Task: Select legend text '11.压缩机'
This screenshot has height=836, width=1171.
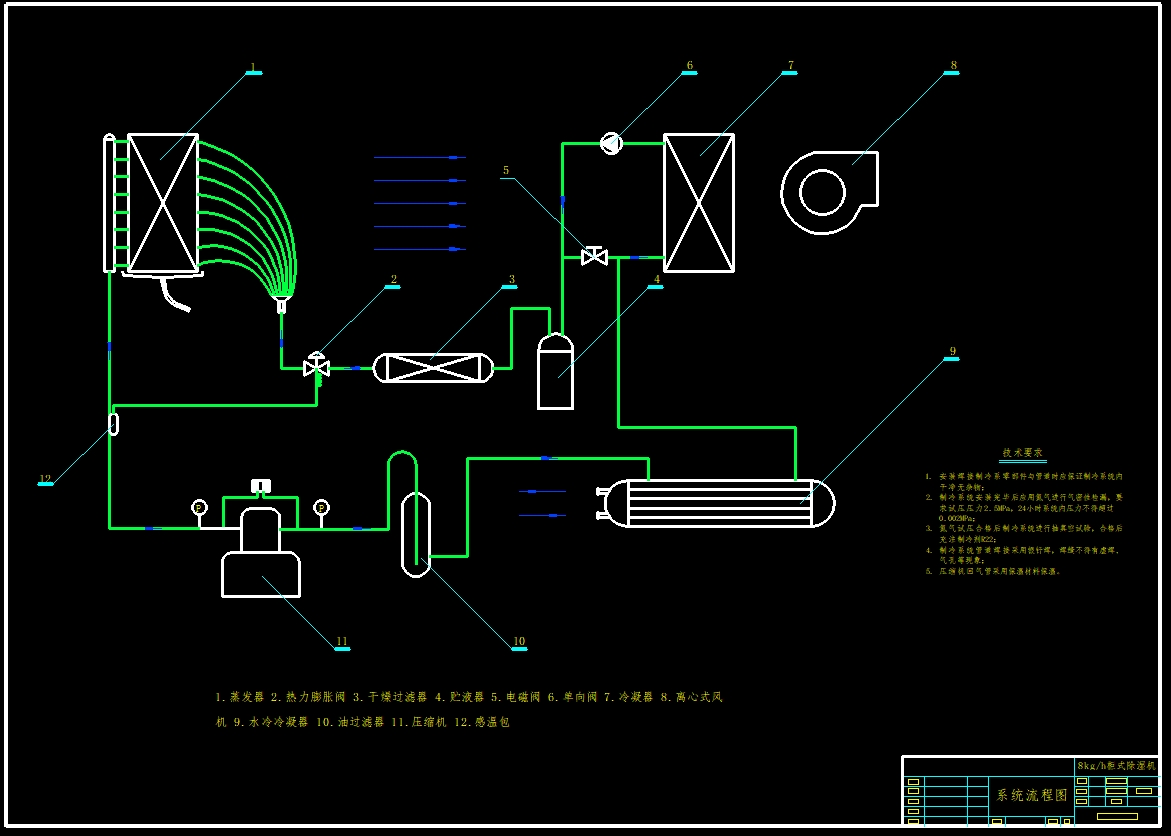Action: click(419, 722)
